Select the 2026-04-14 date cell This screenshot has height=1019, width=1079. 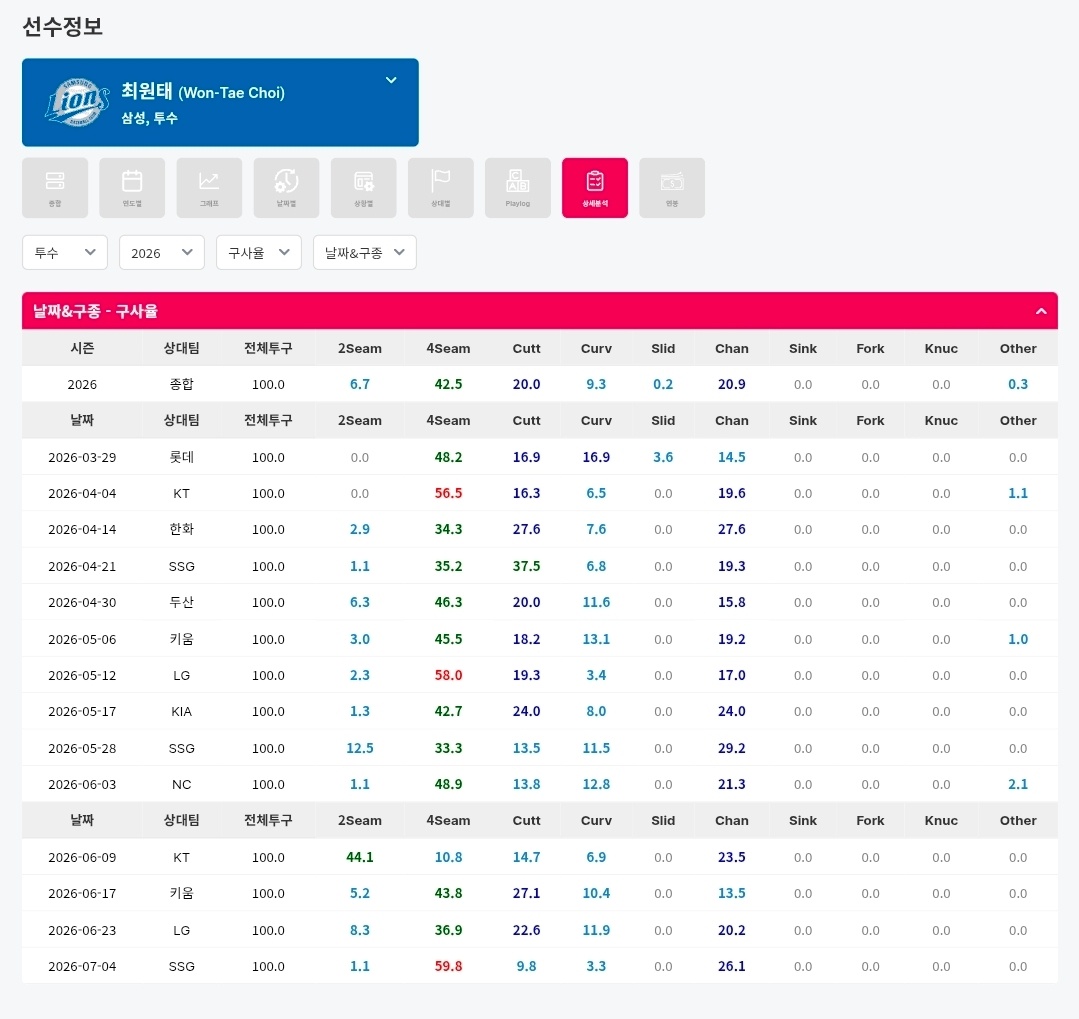pos(82,529)
